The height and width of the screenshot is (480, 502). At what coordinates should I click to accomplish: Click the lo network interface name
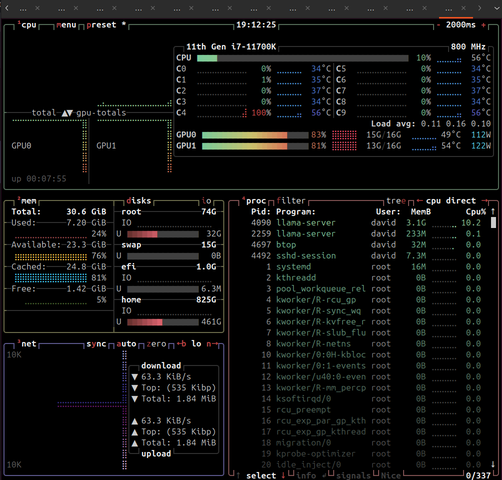click(196, 344)
